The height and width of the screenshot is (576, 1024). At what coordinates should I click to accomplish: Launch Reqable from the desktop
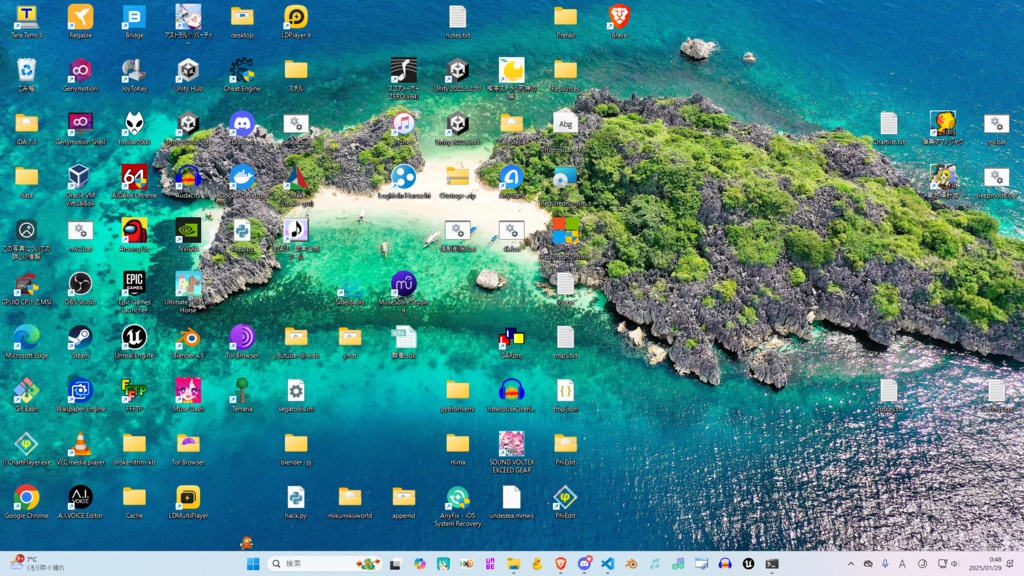(80, 22)
